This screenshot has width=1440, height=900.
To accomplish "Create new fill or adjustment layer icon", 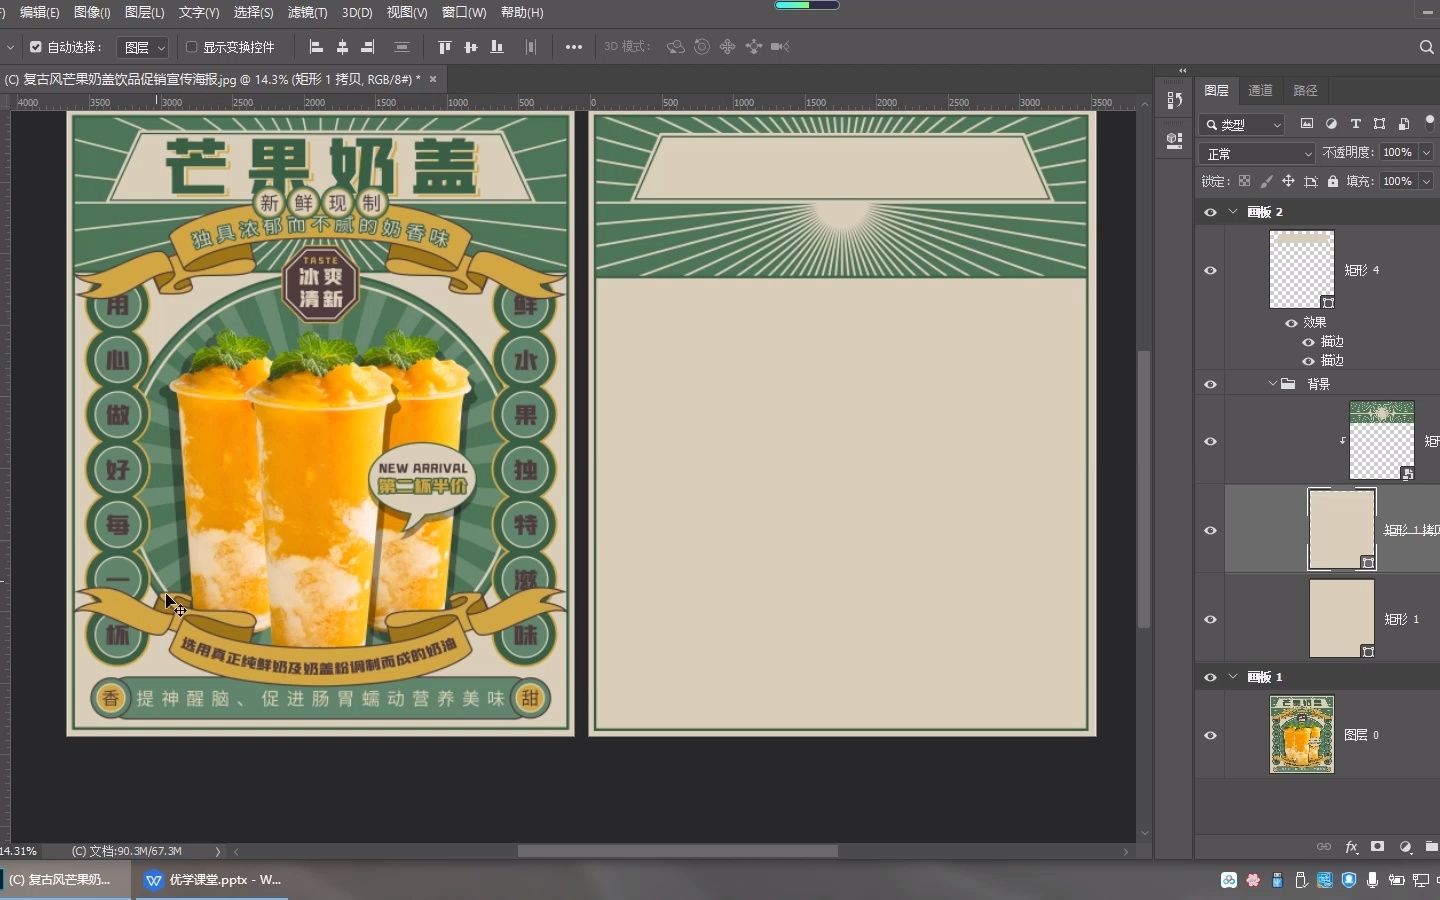I will (1405, 847).
